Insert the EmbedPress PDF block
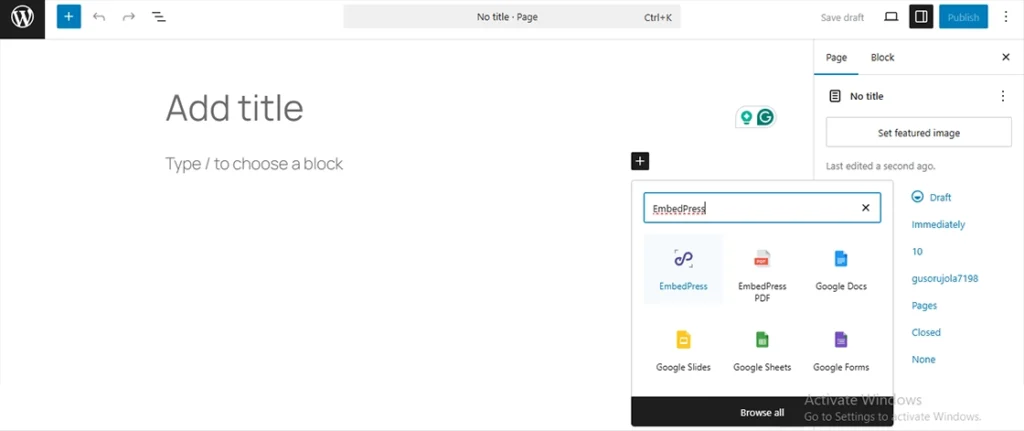Screen dimensions: 1024x431 tap(762, 274)
